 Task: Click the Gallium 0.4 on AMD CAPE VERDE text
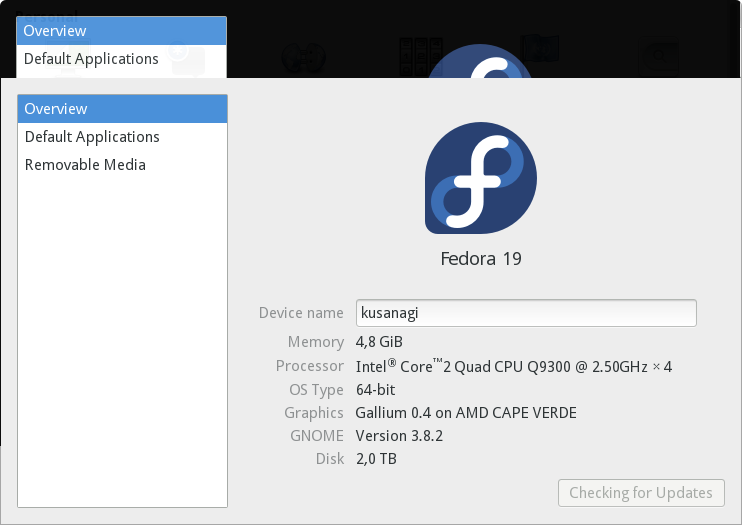(466, 413)
